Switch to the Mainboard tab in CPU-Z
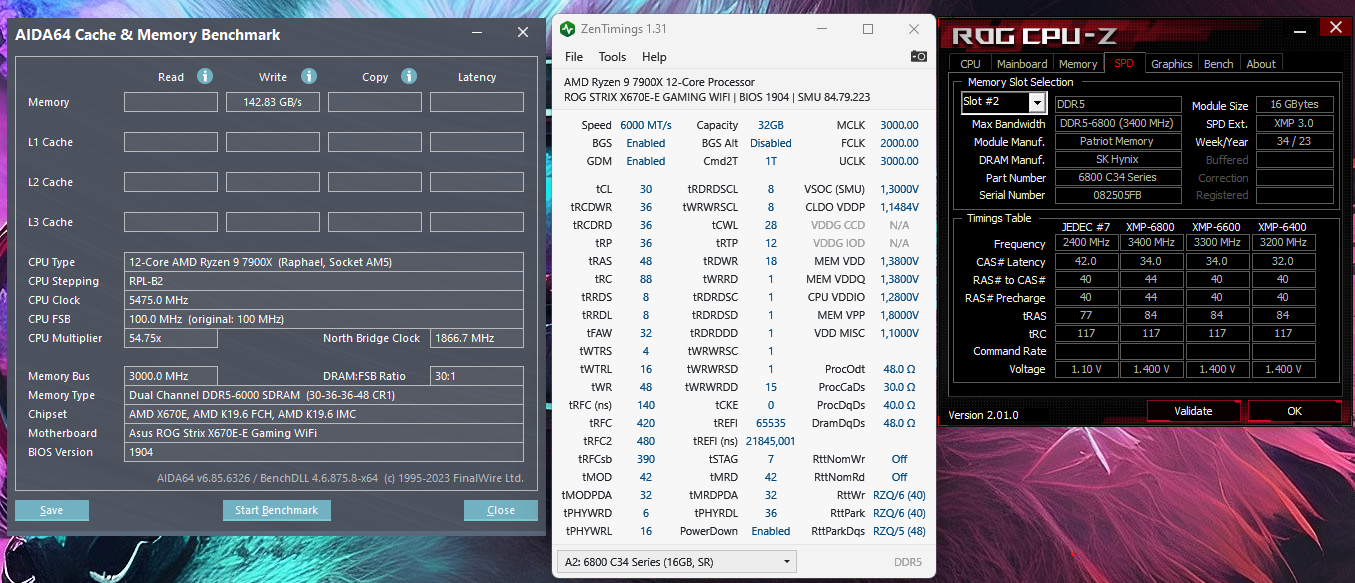 (x=1021, y=64)
